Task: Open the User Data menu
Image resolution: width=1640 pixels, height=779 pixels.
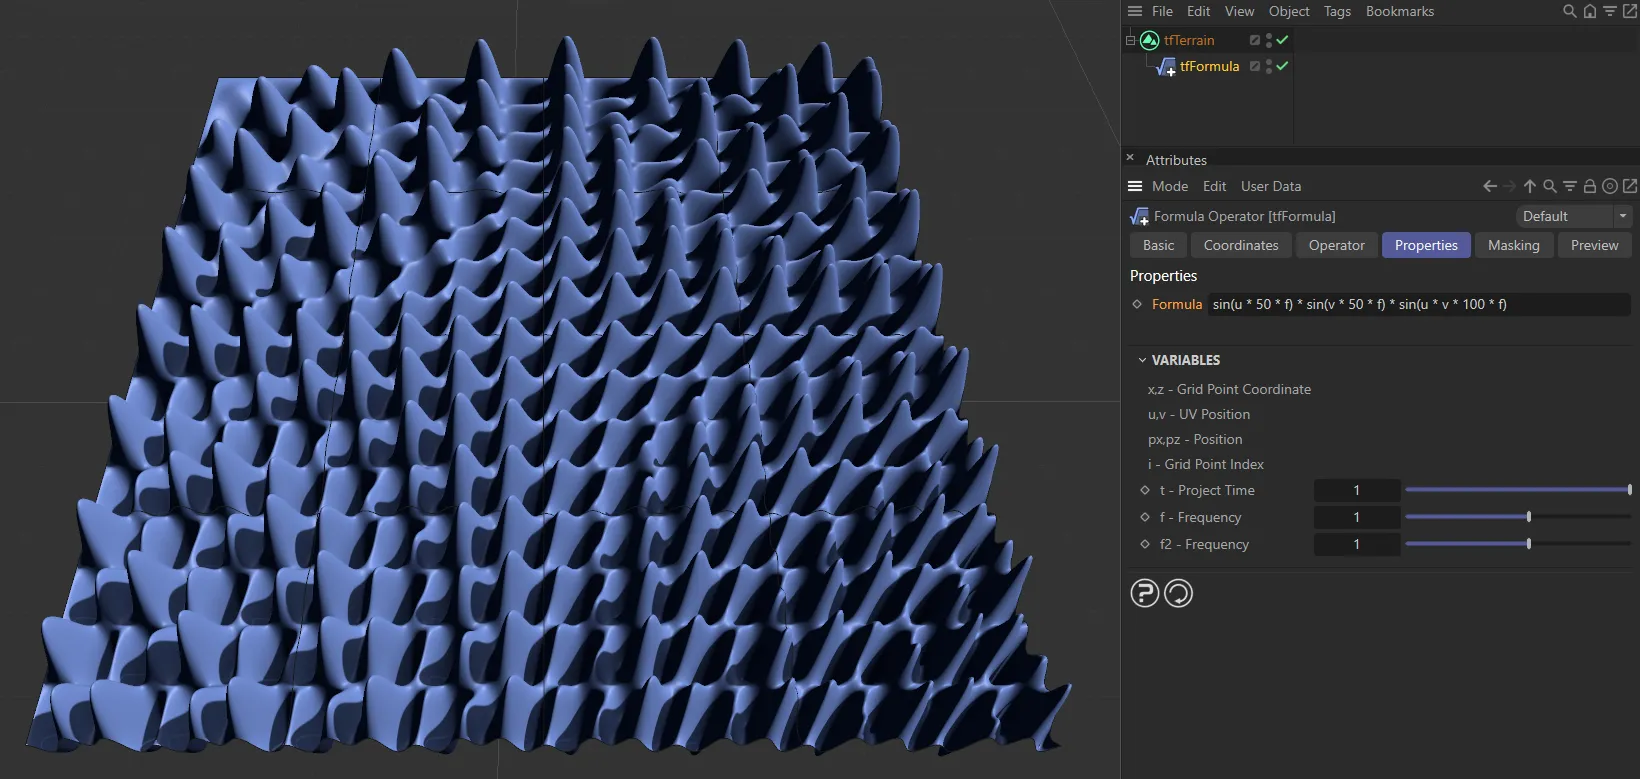Action: [x=1270, y=186]
